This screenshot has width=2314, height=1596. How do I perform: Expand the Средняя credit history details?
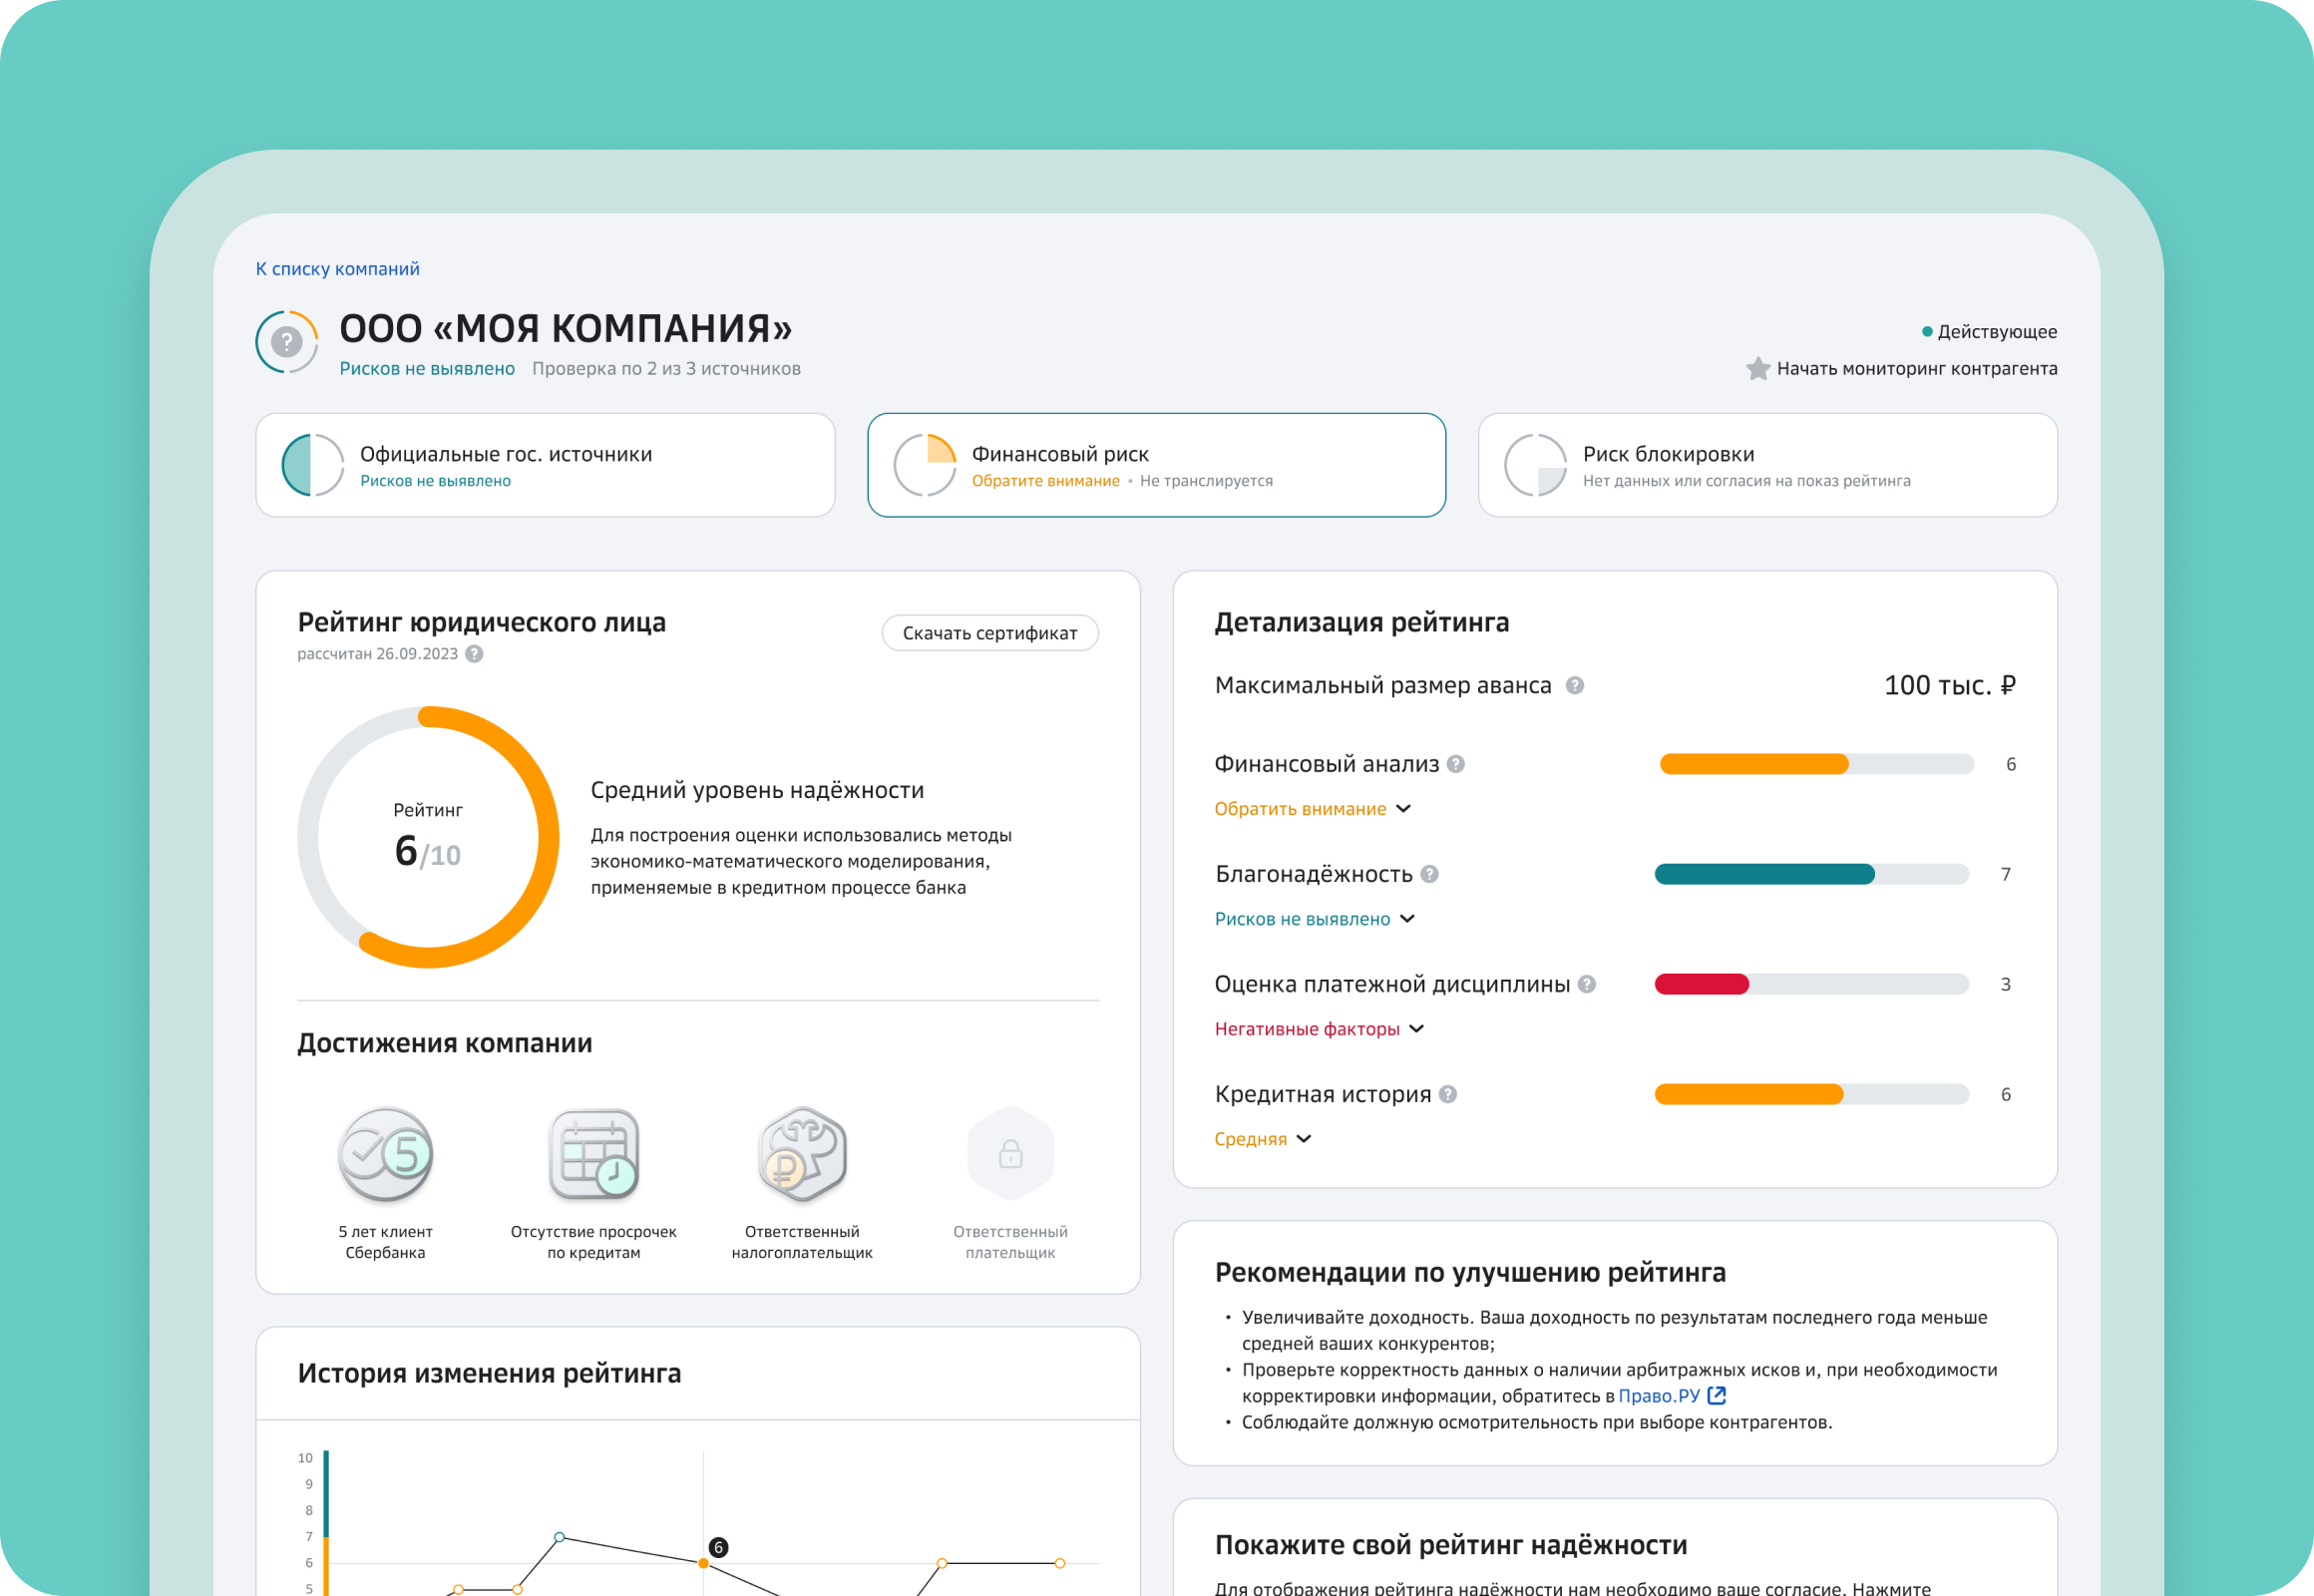1263,1139
